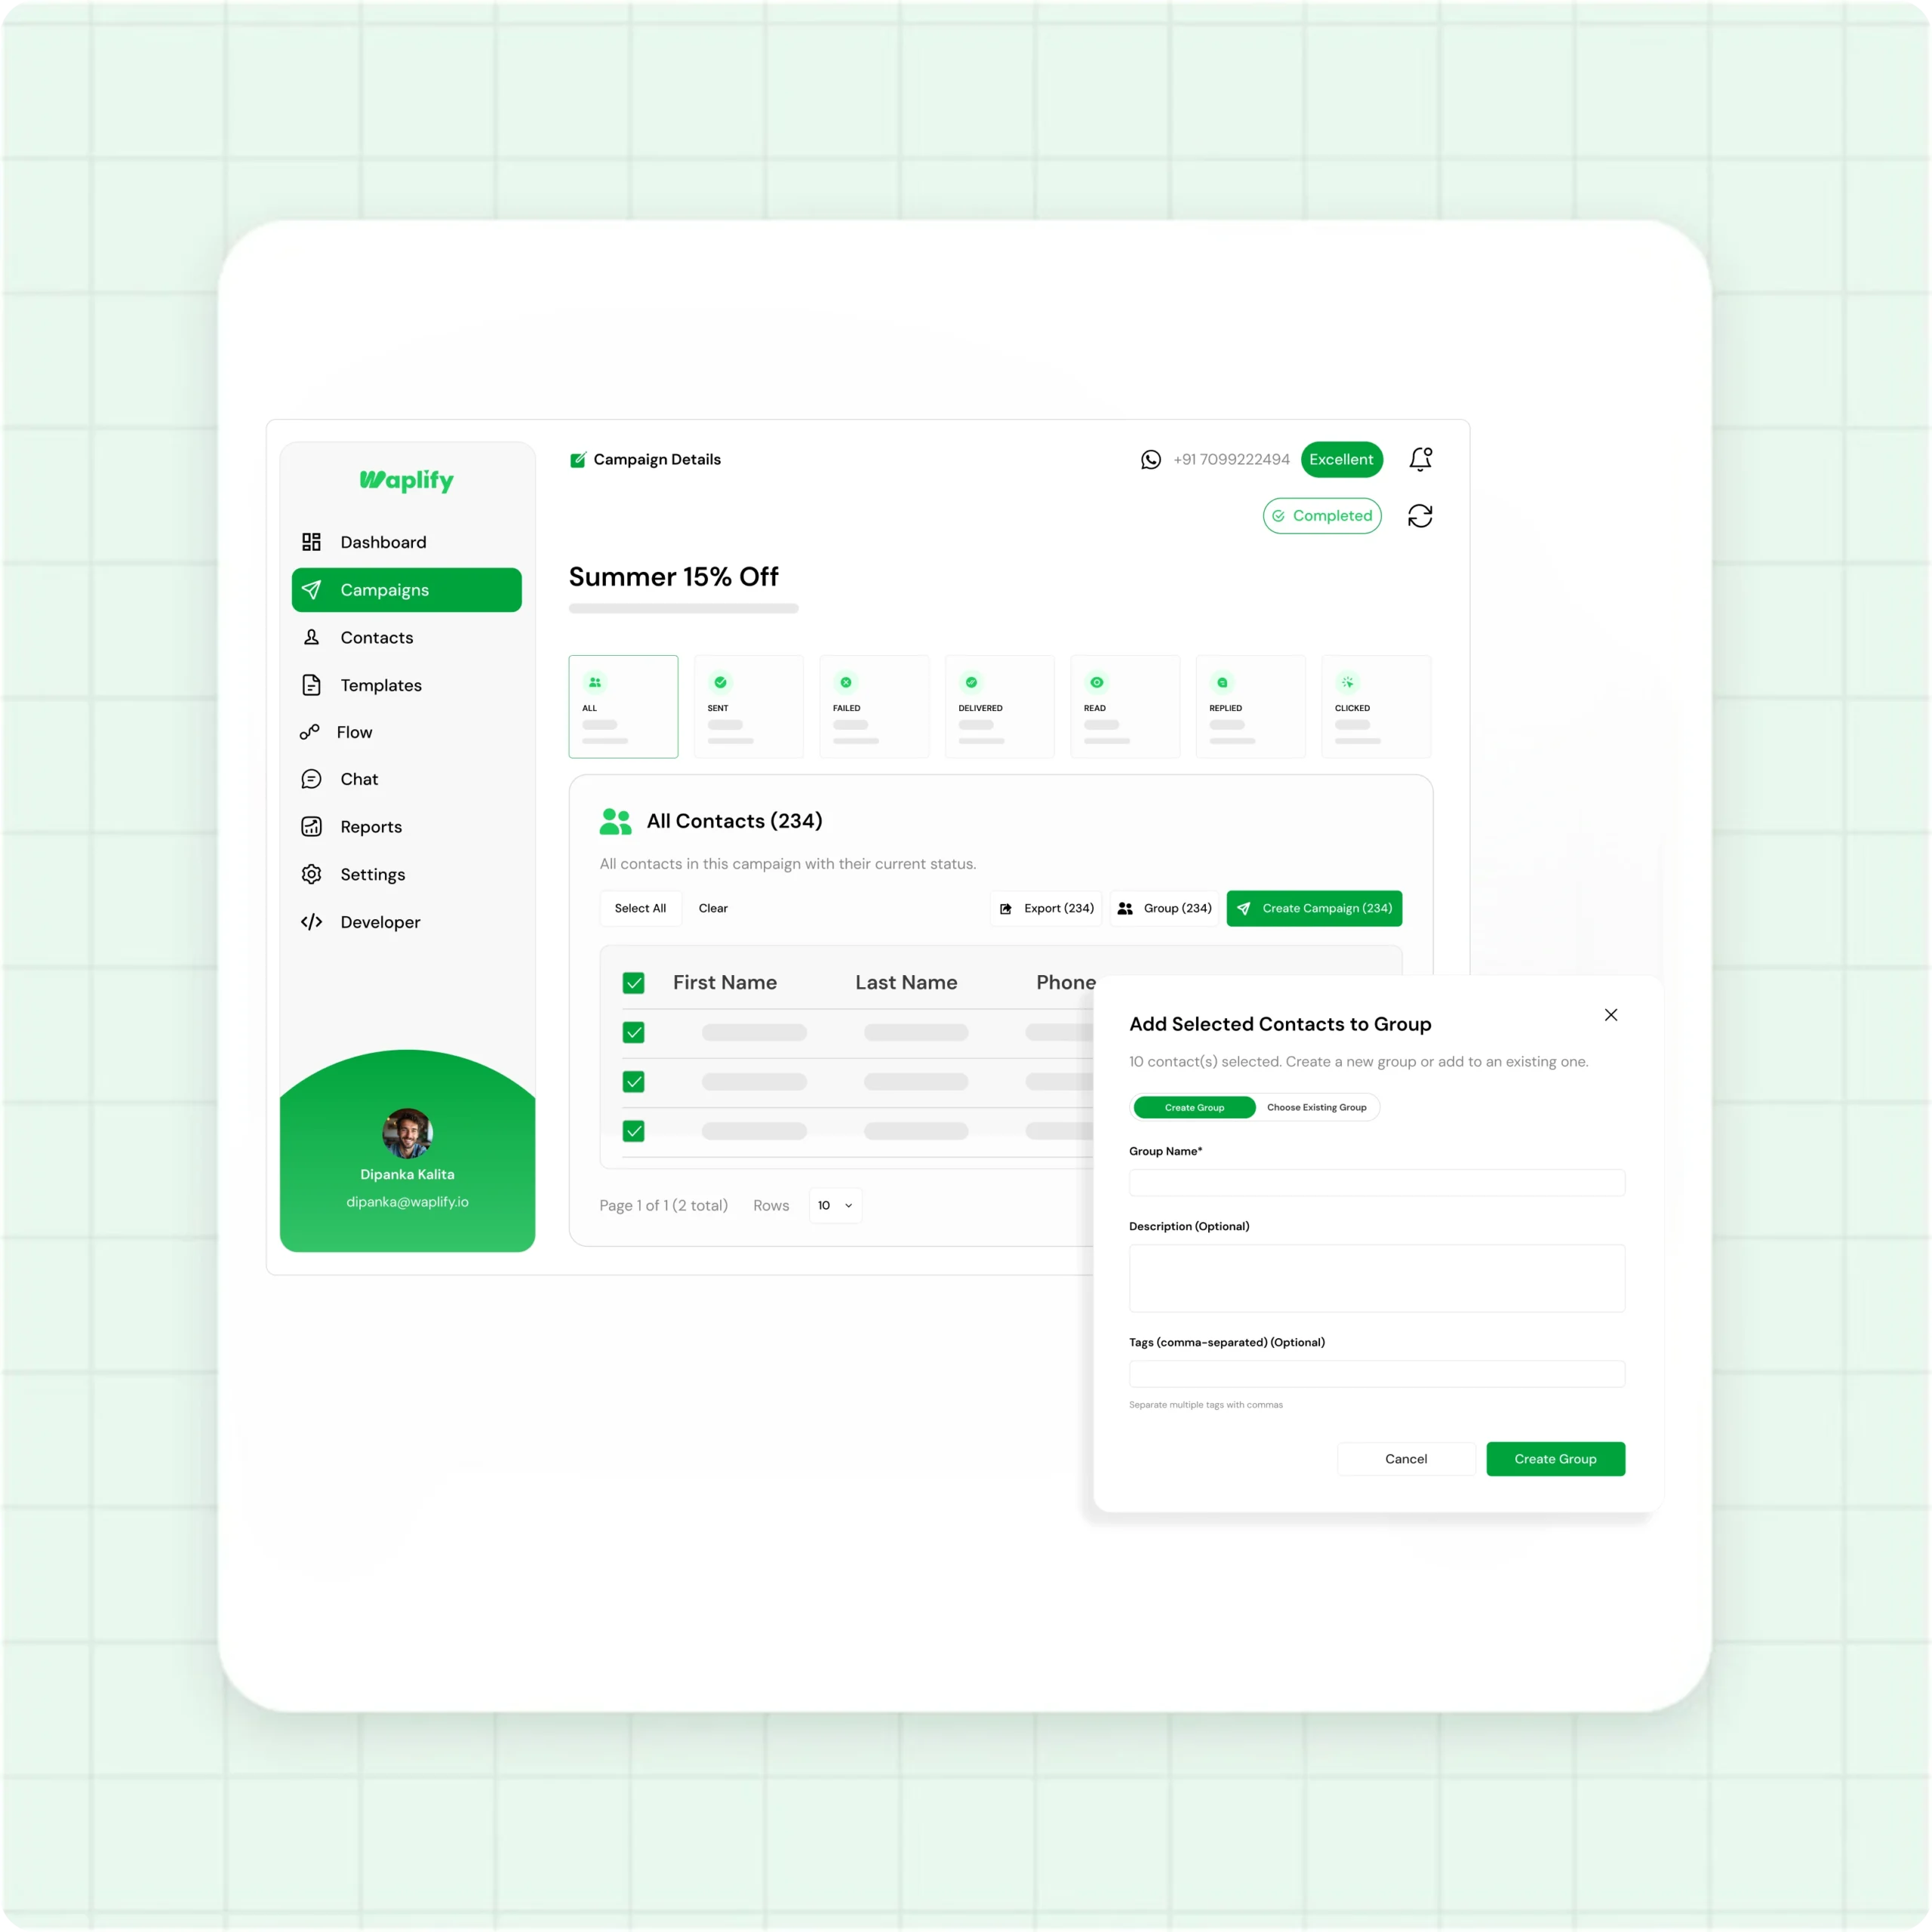Click the Tags input field
Viewport: 1932px width, 1932px height.
[x=1377, y=1373]
